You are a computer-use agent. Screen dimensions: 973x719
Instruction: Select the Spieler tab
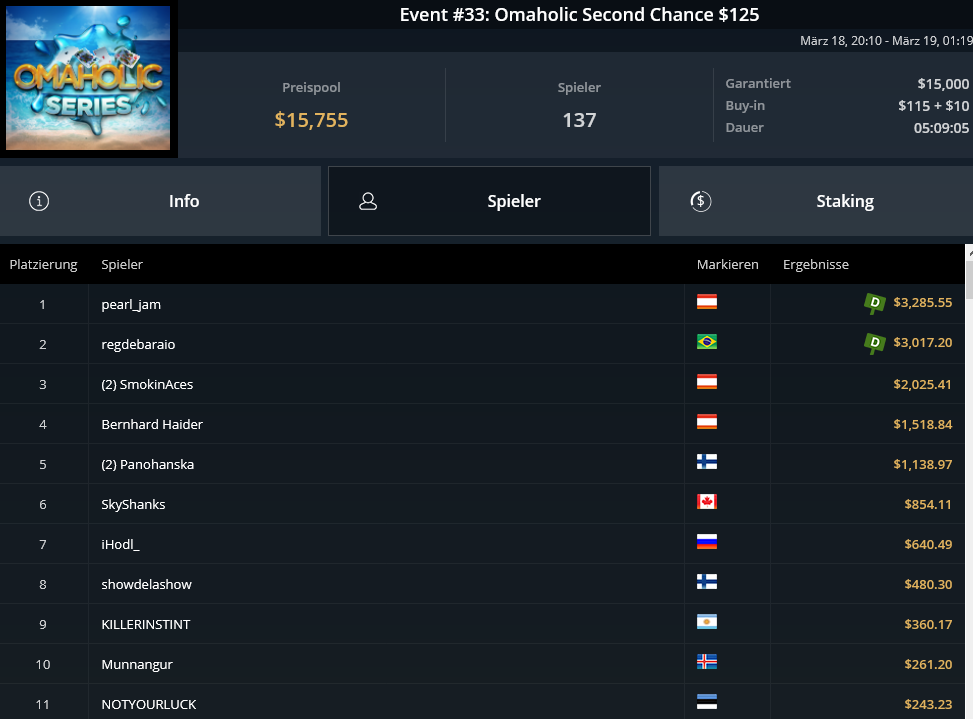(x=489, y=201)
